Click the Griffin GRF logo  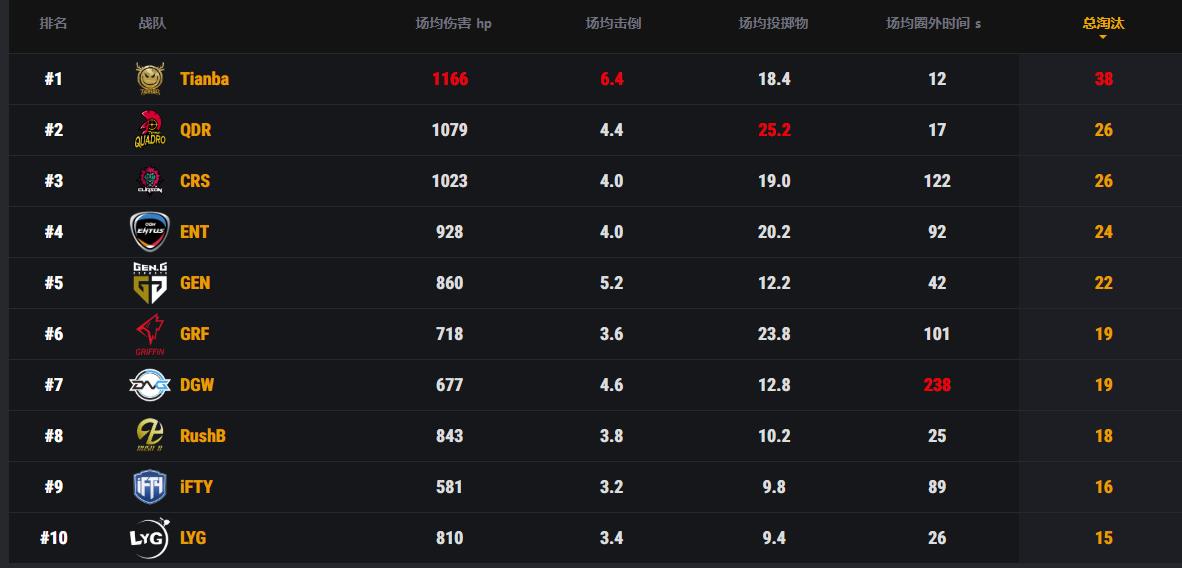pos(150,334)
